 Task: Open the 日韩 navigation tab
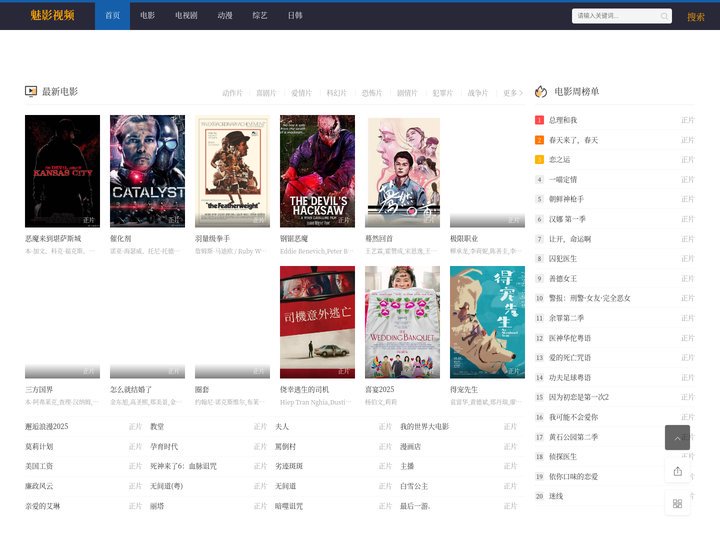click(x=295, y=16)
